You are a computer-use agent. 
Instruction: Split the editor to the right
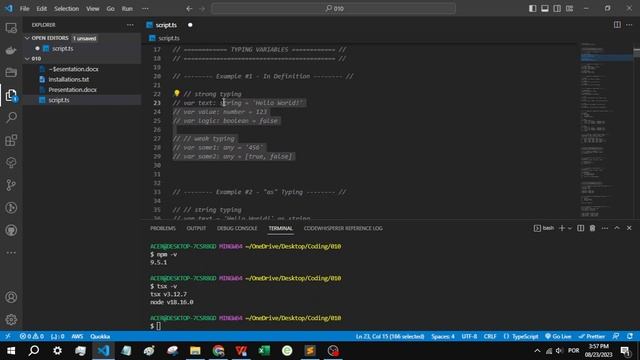617,25
